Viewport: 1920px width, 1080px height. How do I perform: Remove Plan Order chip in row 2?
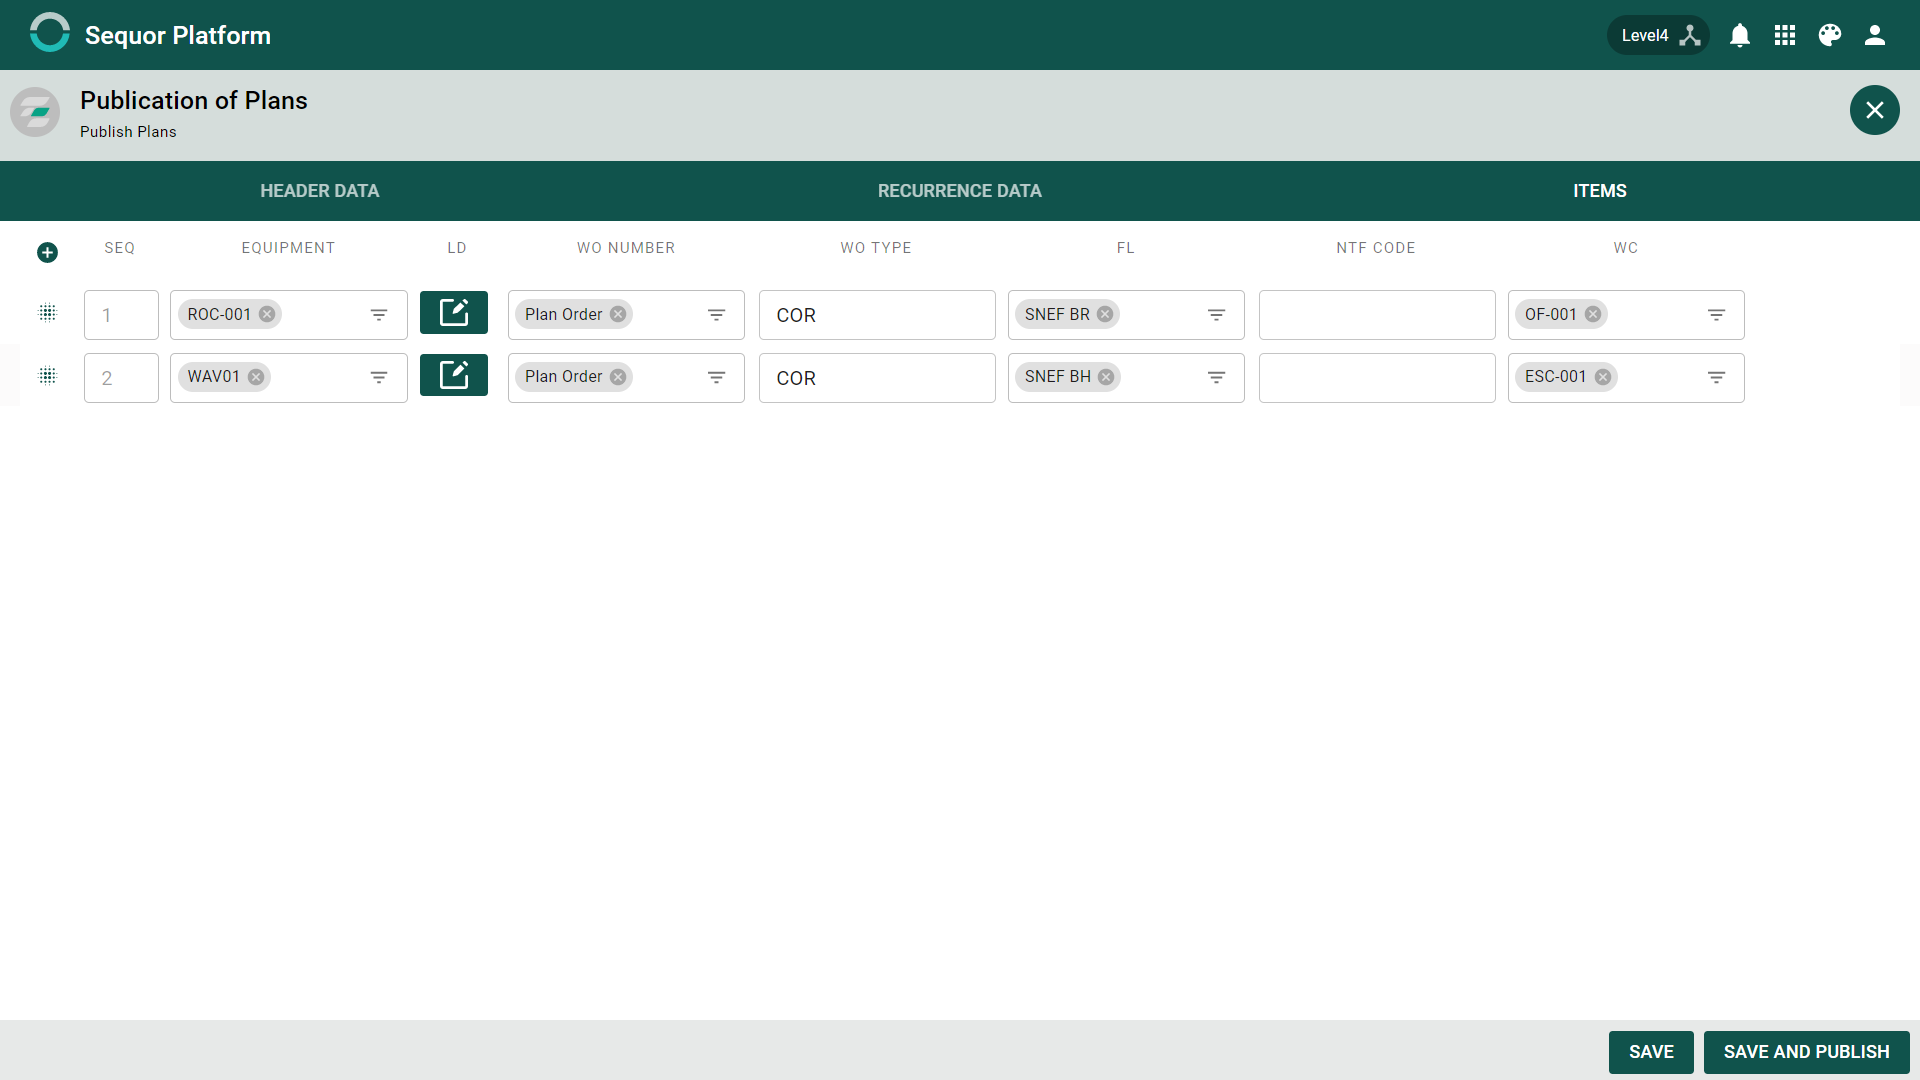coord(618,377)
